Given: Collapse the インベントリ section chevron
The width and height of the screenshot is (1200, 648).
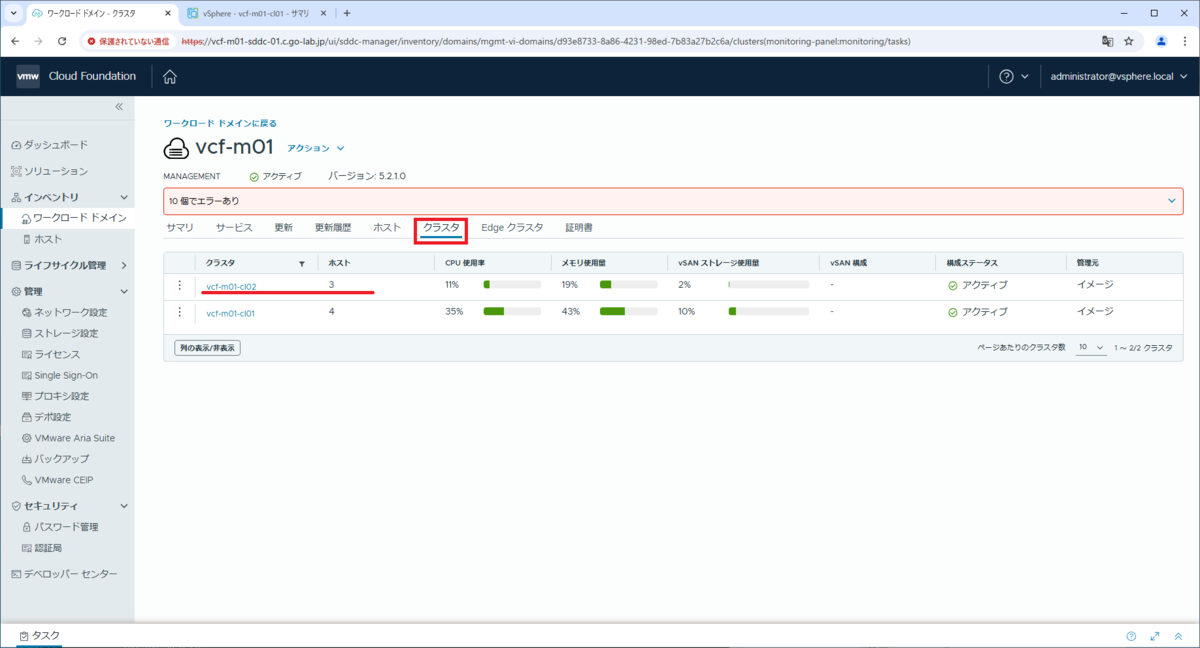Looking at the screenshot, I should tap(124, 197).
